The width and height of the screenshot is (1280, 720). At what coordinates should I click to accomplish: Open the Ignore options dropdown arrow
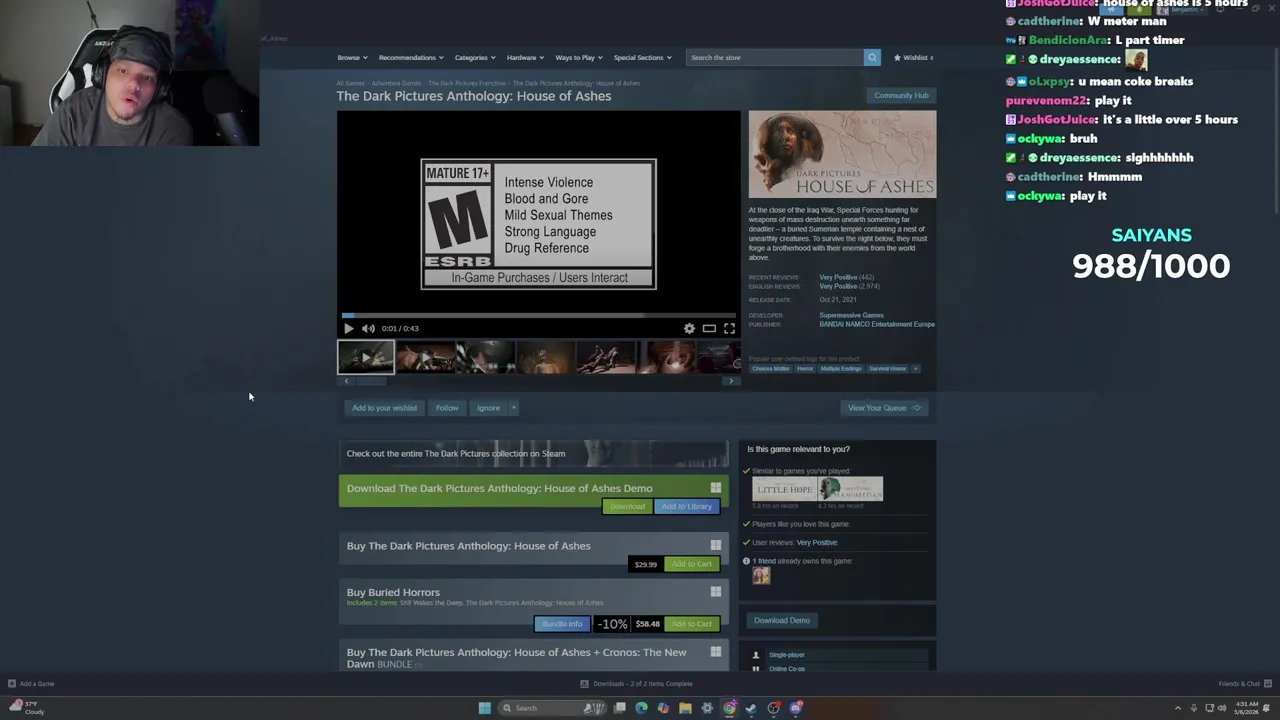click(x=513, y=408)
